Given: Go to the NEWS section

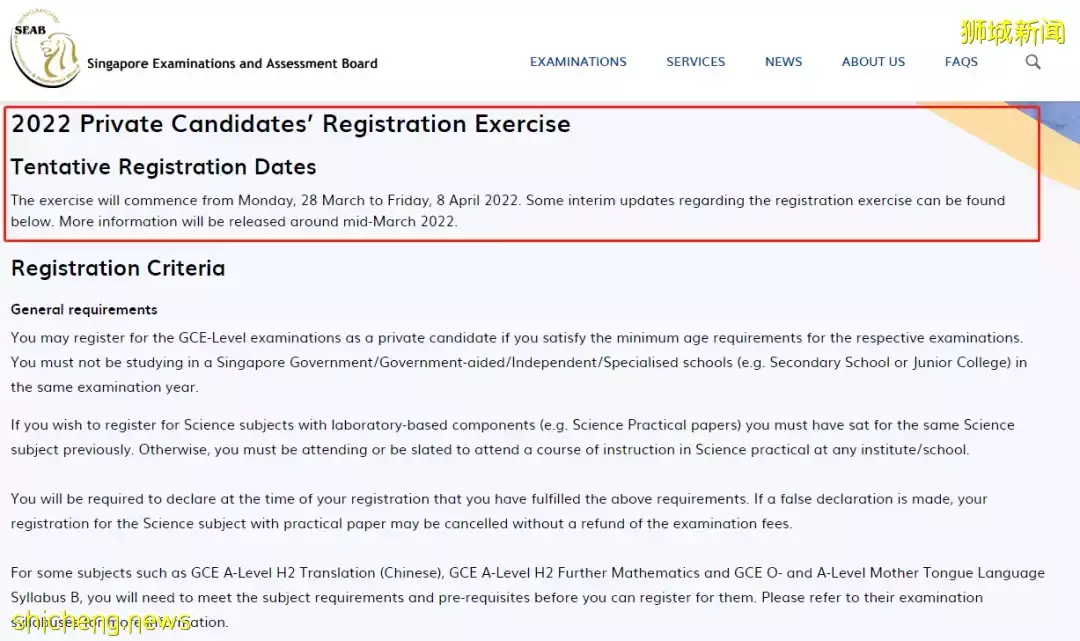Looking at the screenshot, I should click(x=783, y=62).
